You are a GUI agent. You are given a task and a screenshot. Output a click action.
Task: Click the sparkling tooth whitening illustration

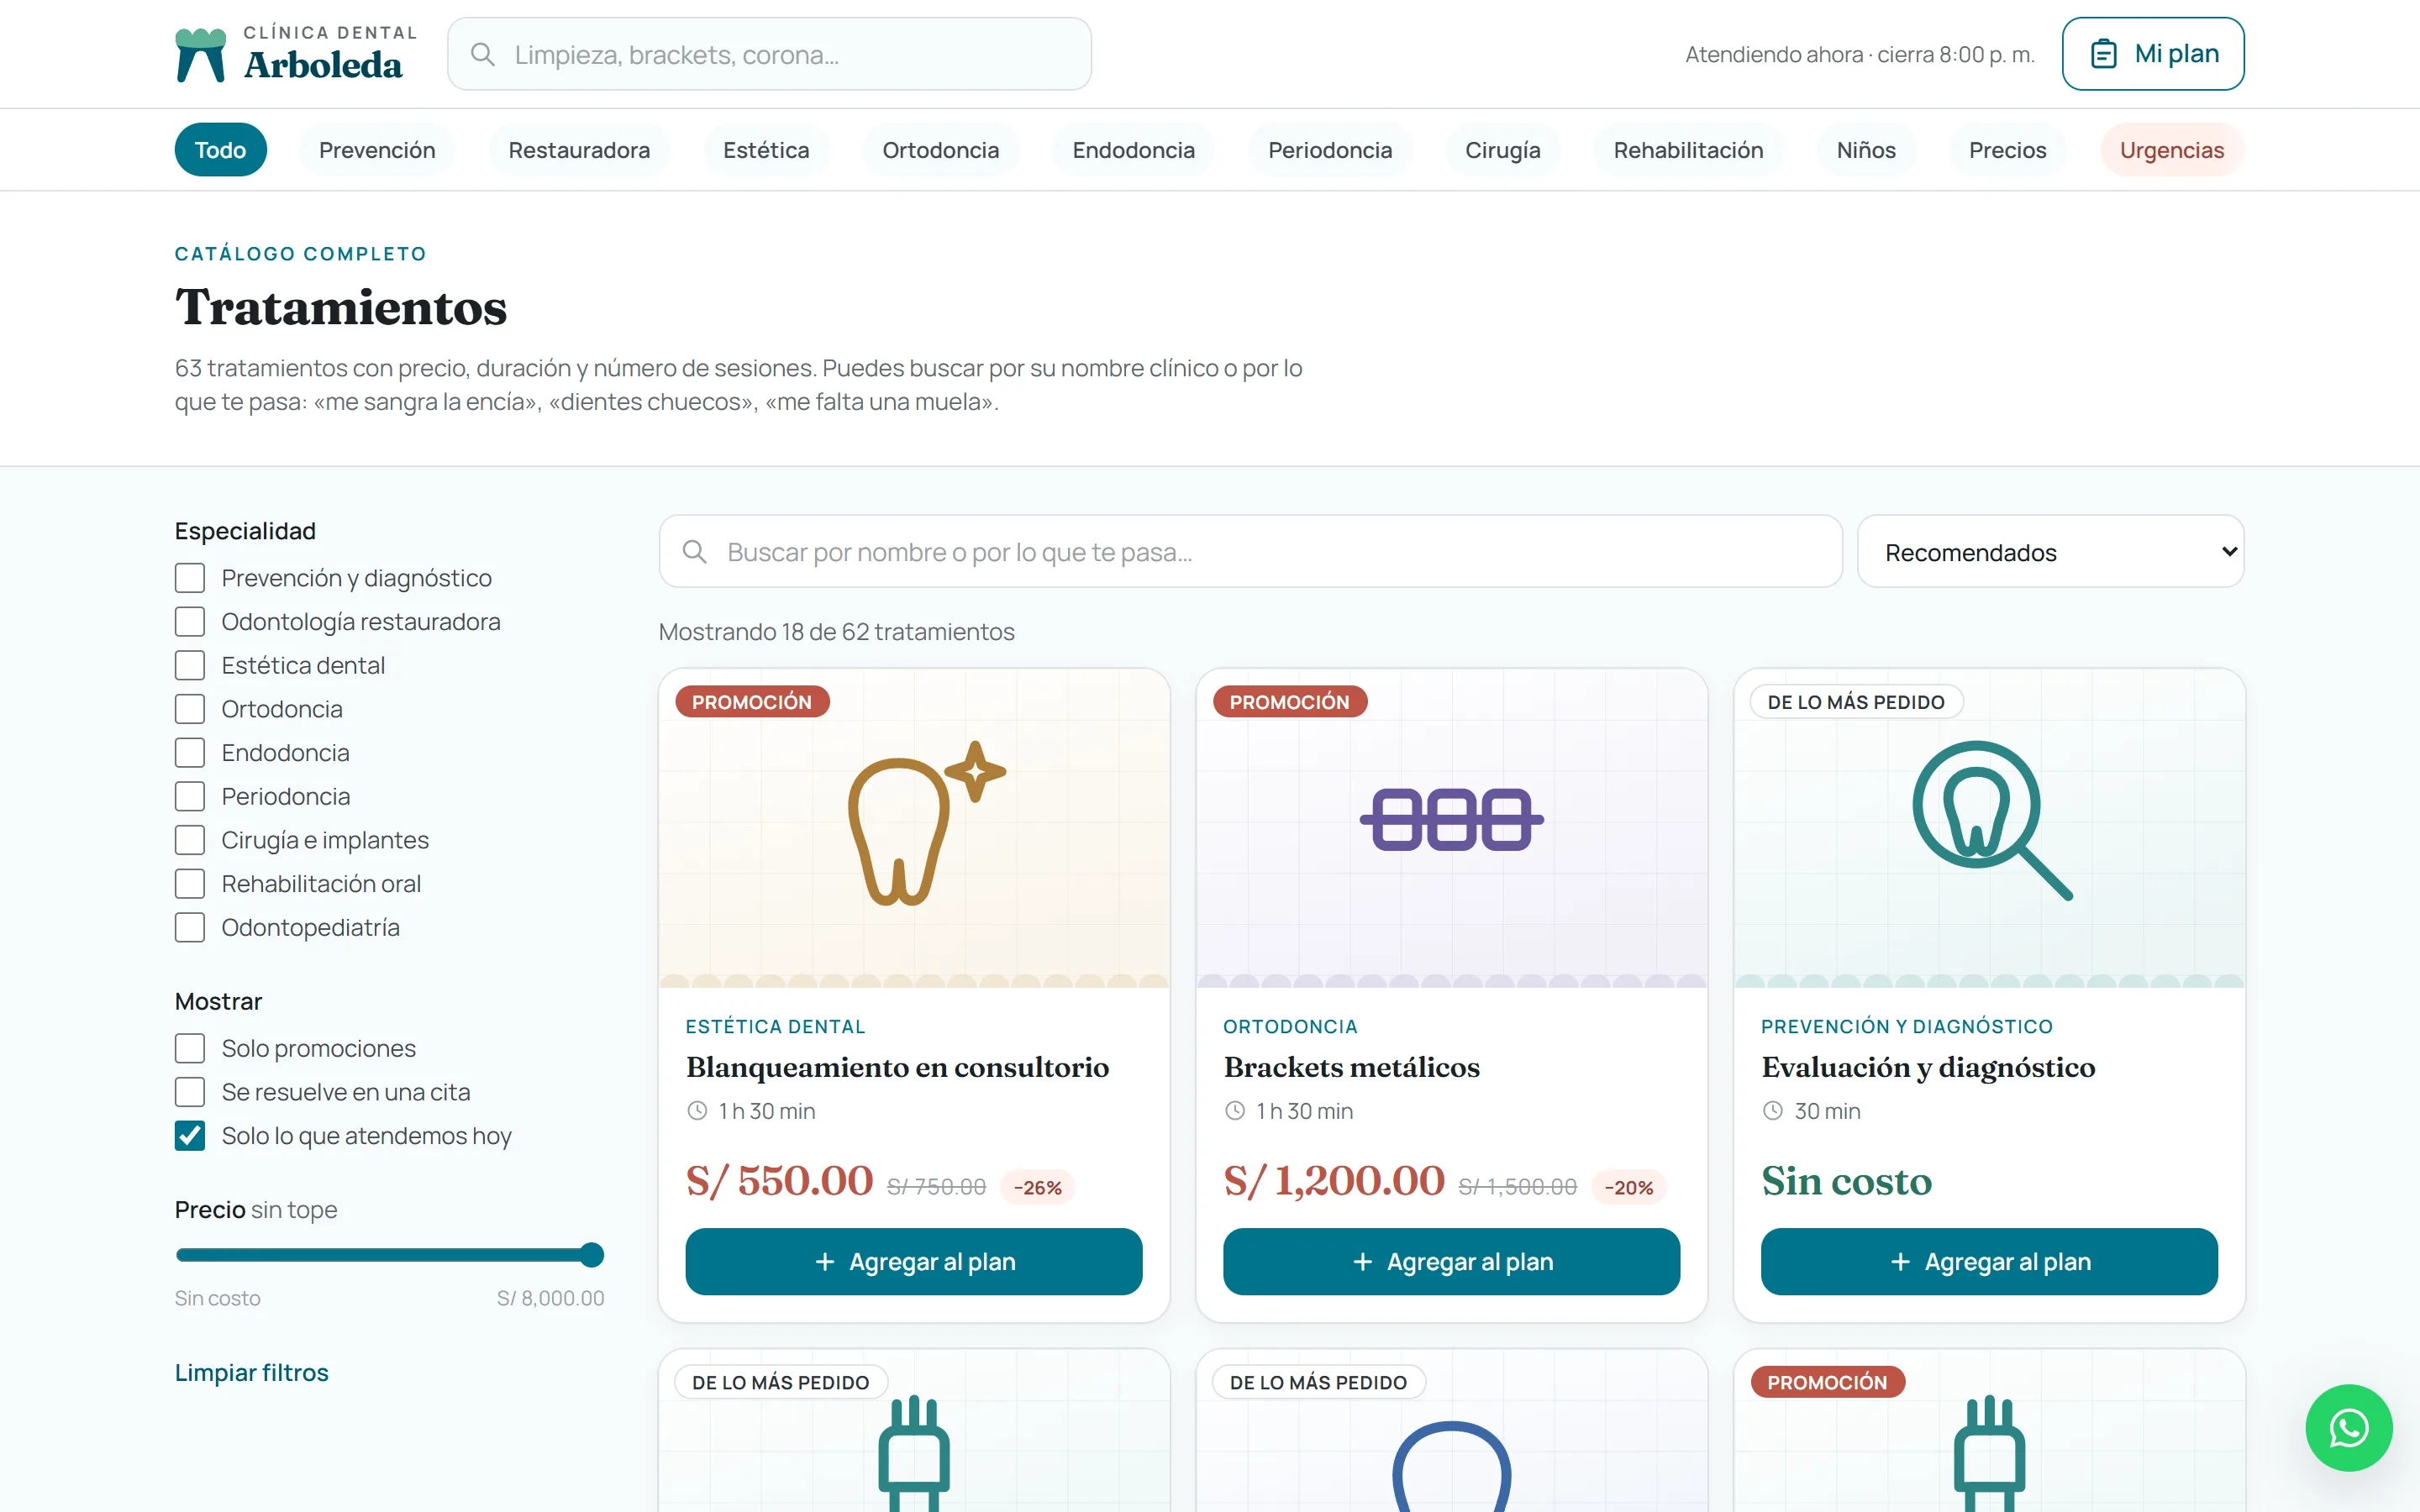926,822
